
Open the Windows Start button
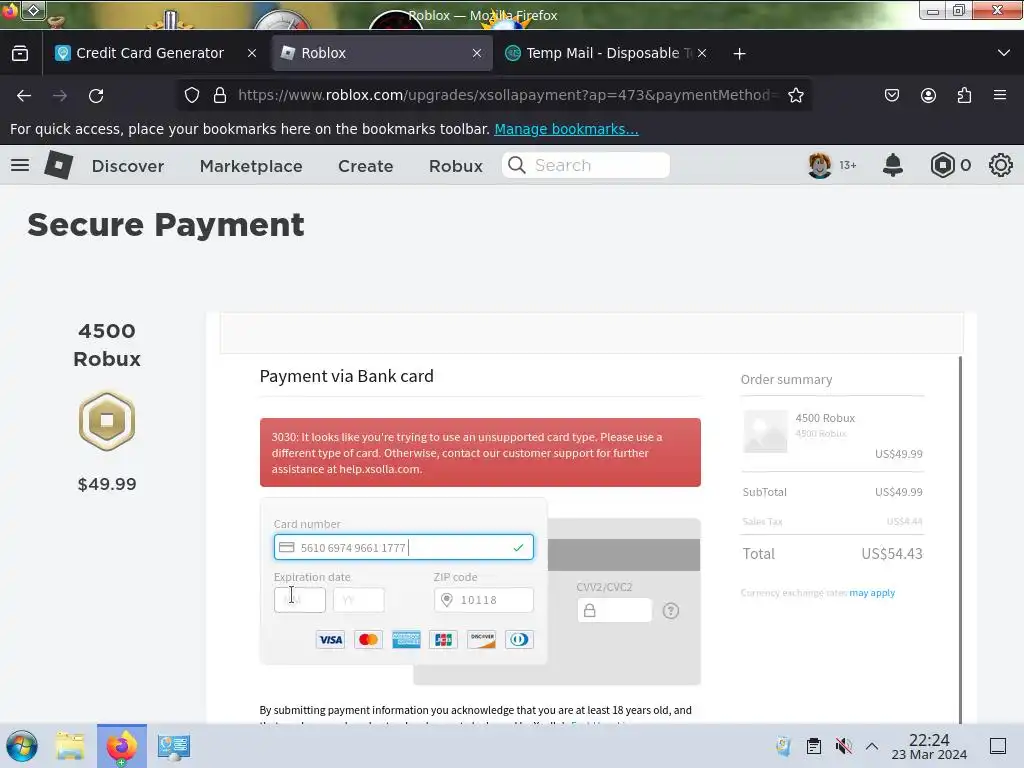point(22,746)
